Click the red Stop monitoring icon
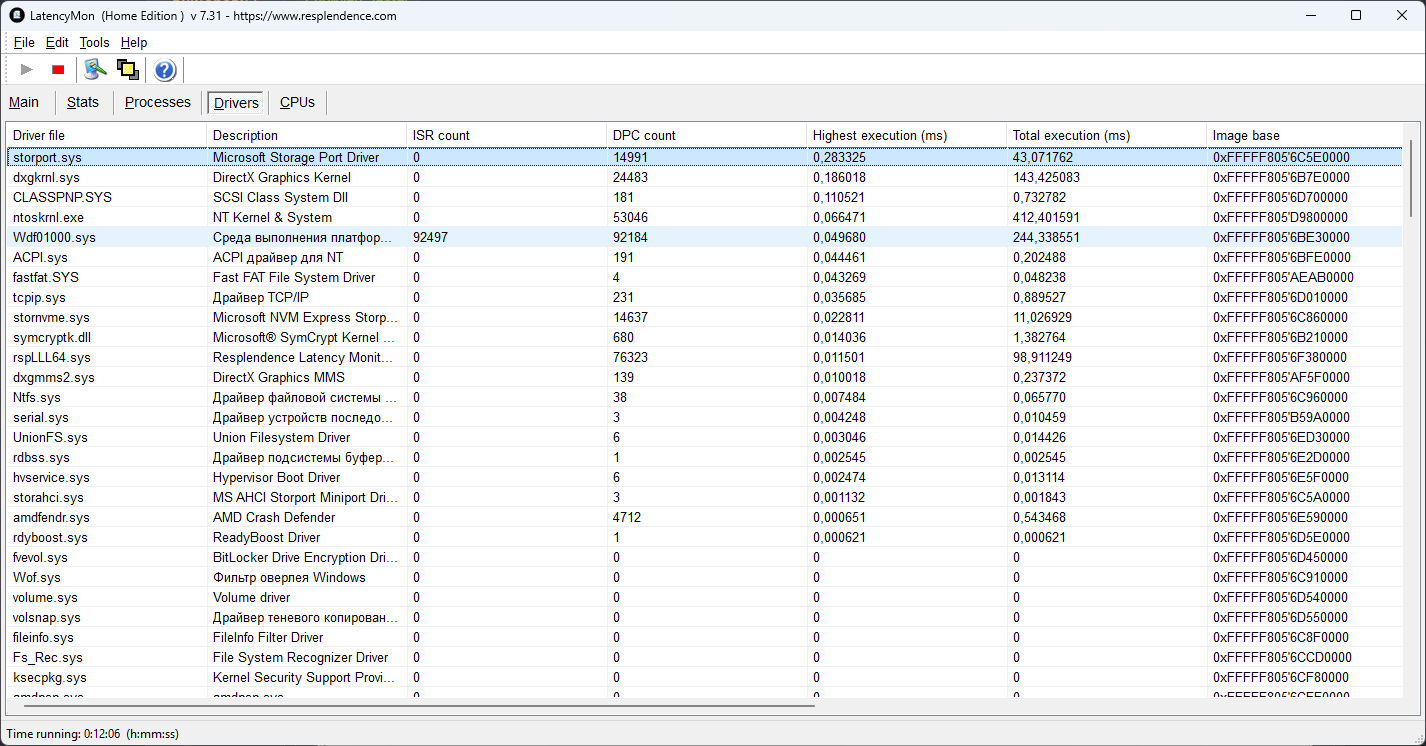This screenshot has width=1426, height=746. (58, 69)
